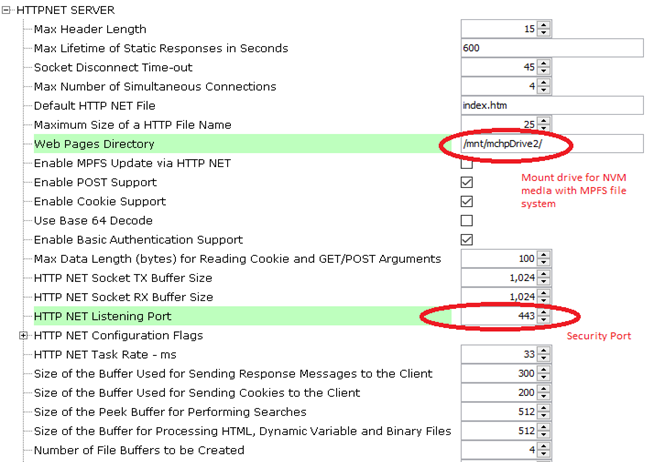The width and height of the screenshot is (654, 462).
Task: Select the Web Pages Directory row label
Action: [94, 144]
